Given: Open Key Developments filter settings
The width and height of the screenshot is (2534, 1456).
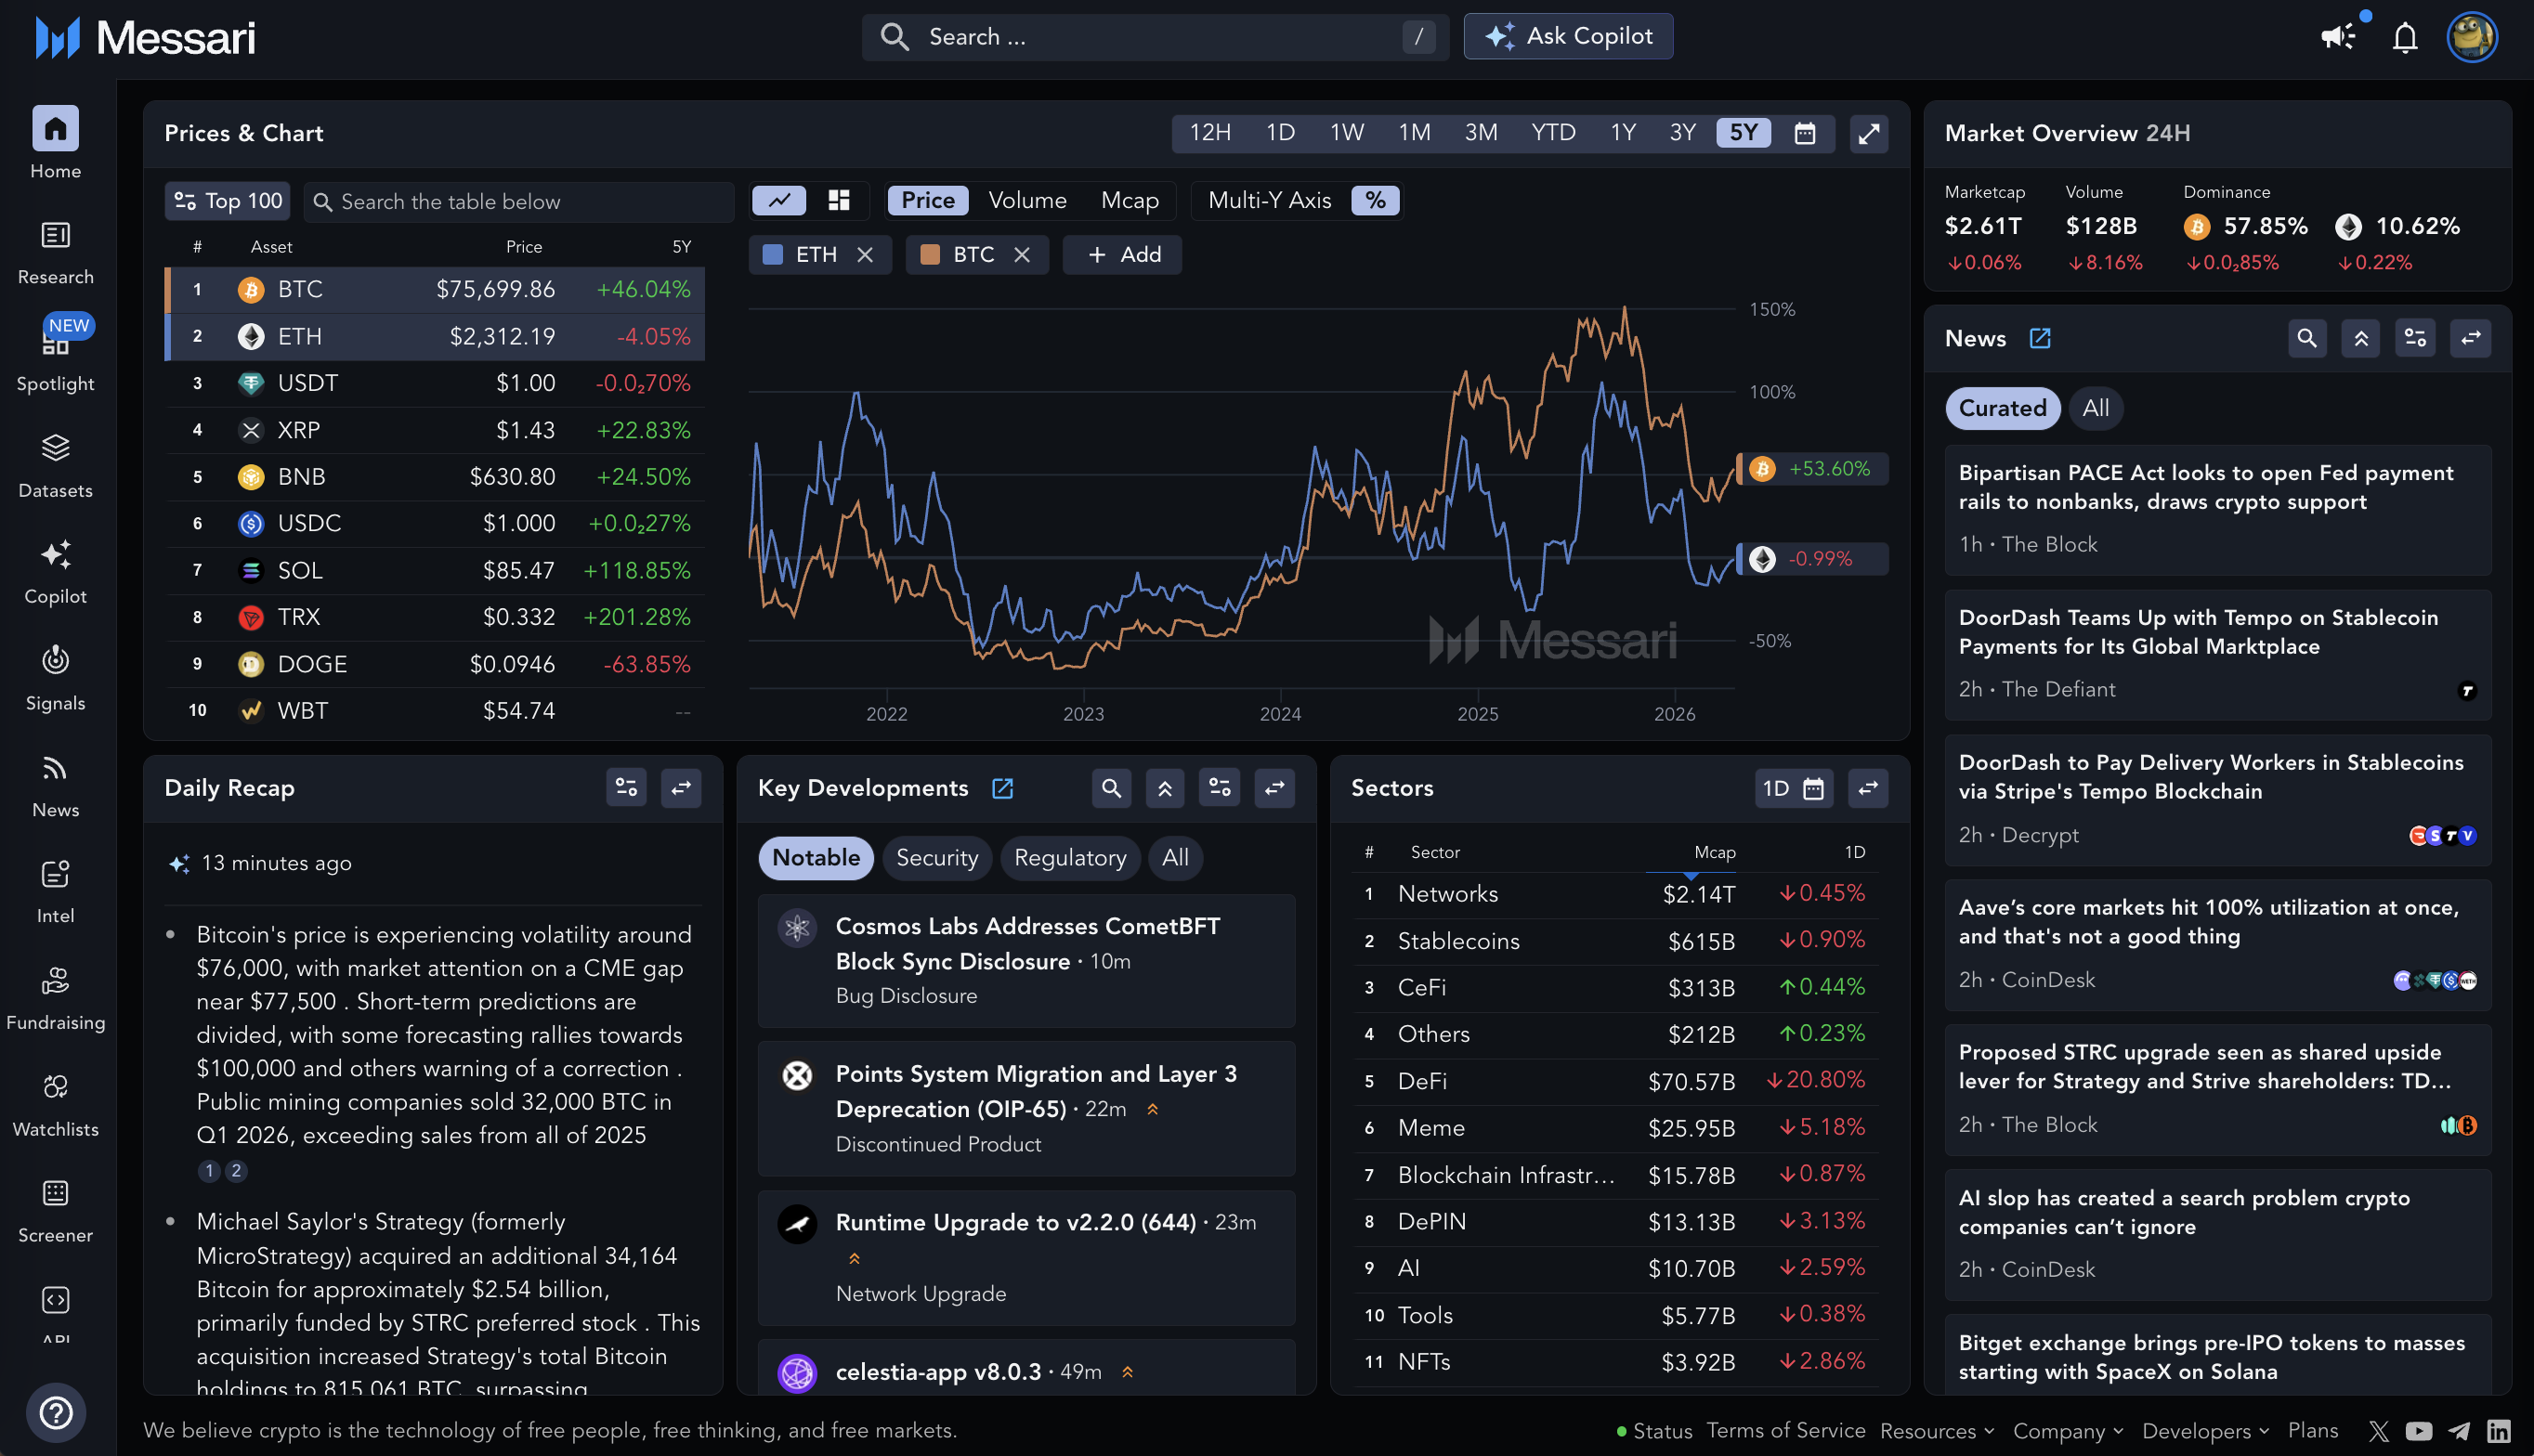Looking at the screenshot, I should point(1219,788).
